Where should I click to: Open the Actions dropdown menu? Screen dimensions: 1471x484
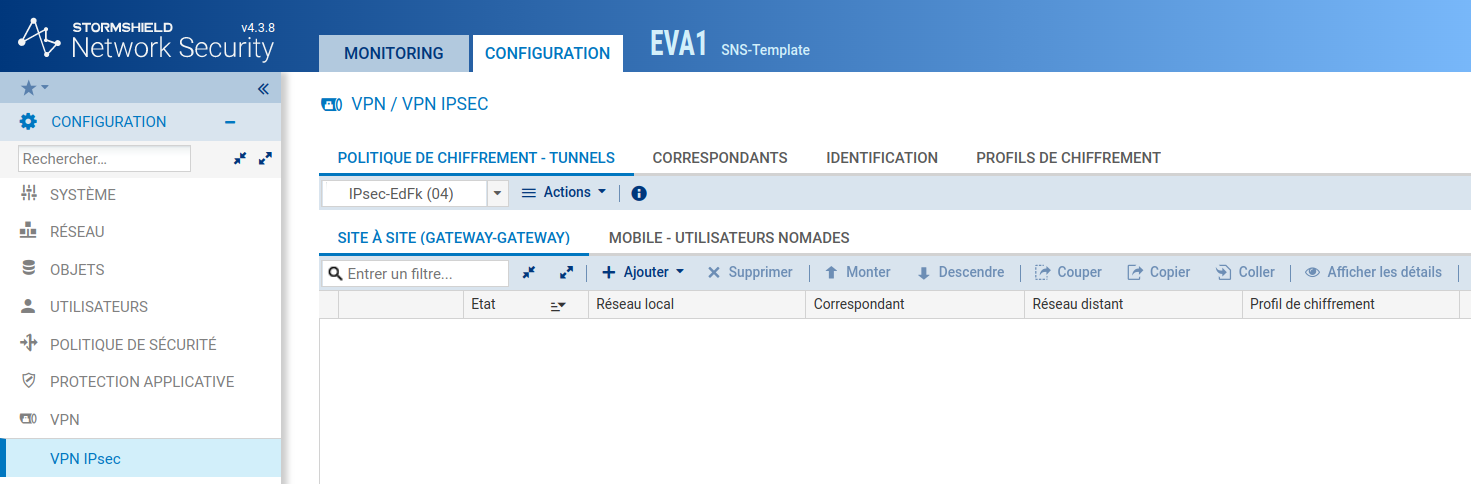(565, 193)
